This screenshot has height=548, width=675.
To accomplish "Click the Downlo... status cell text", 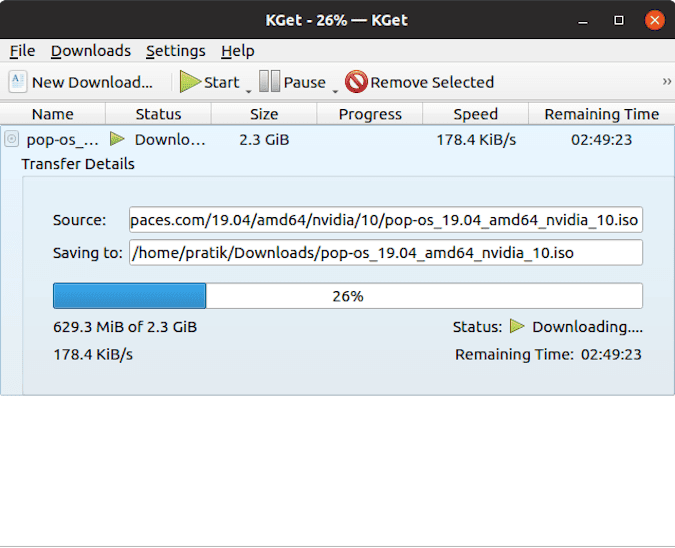I will (170, 139).
